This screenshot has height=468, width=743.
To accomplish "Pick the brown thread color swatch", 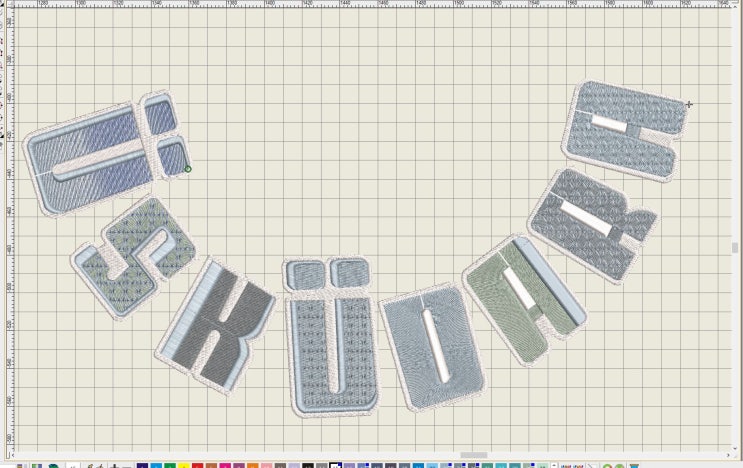I will tap(211, 465).
